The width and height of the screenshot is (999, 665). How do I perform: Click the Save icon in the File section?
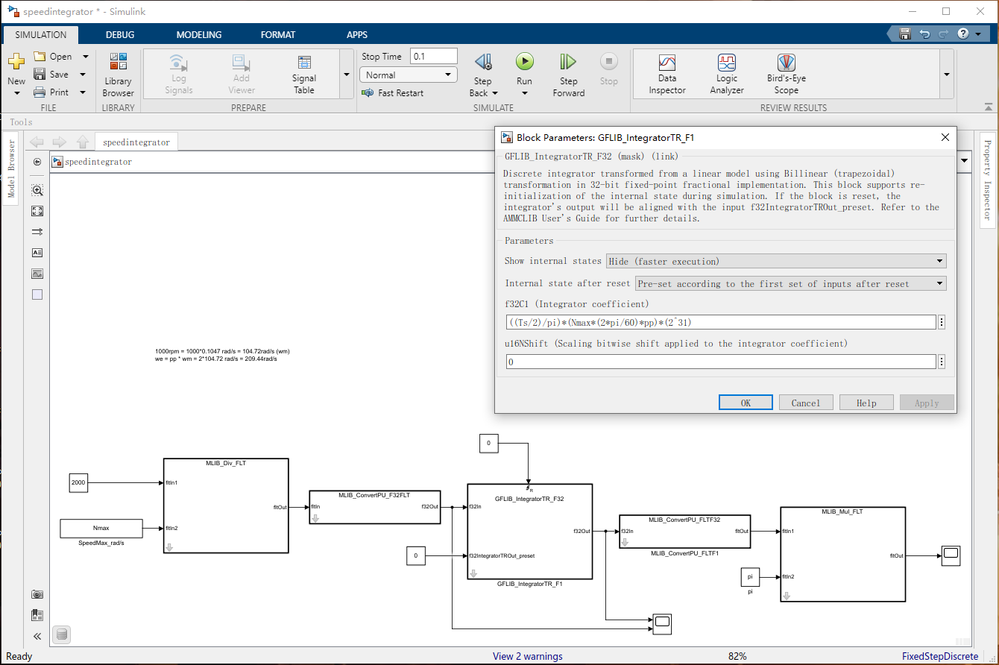click(x=40, y=75)
